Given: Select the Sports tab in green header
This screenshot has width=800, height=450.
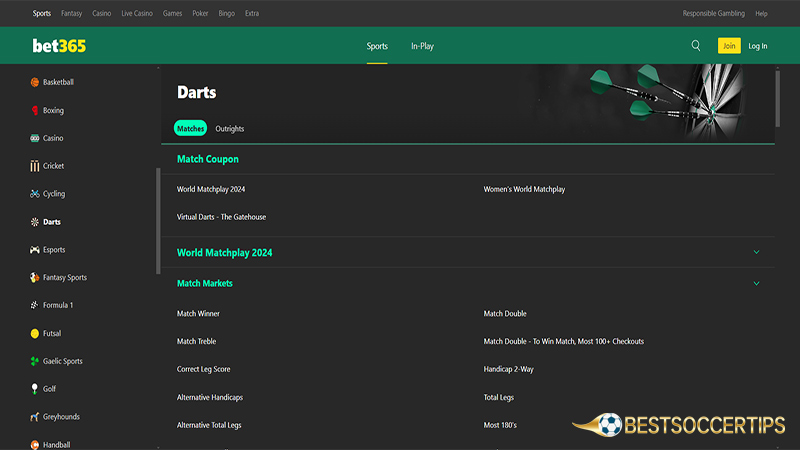Looking at the screenshot, I should [x=377, y=46].
